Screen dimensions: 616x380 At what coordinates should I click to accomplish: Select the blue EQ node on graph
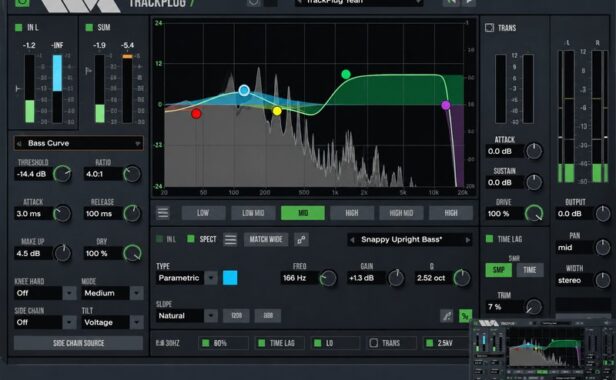[244, 90]
